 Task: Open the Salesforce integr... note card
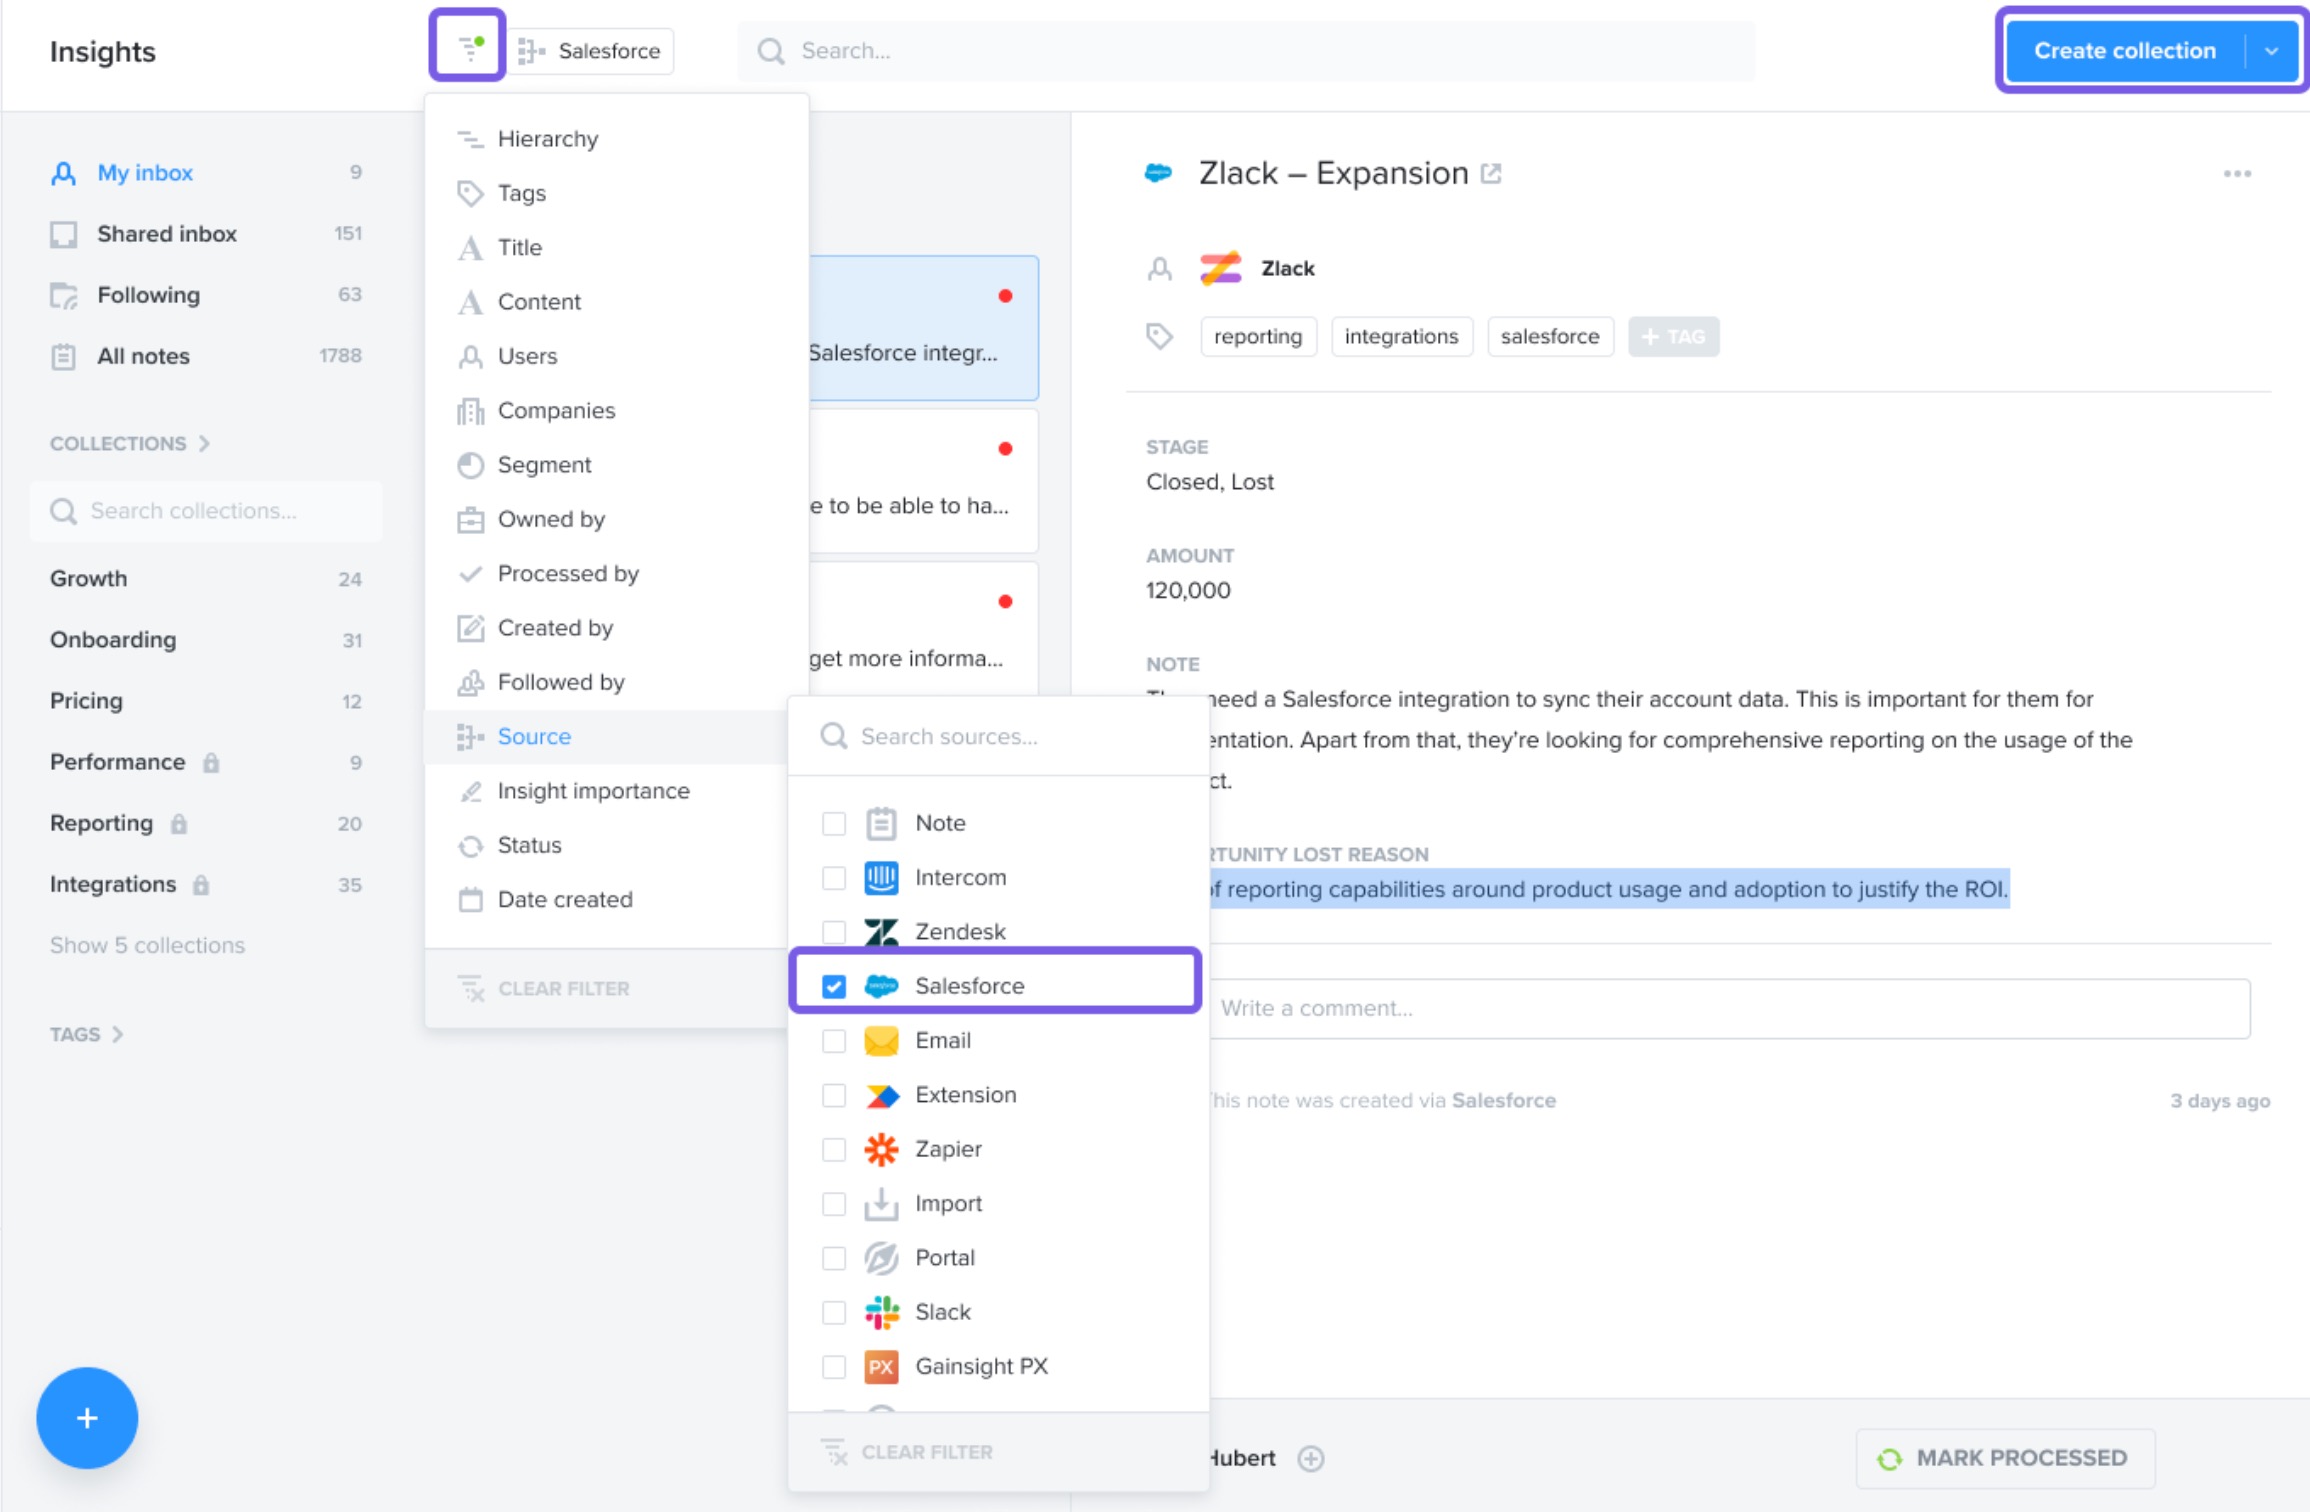point(923,327)
